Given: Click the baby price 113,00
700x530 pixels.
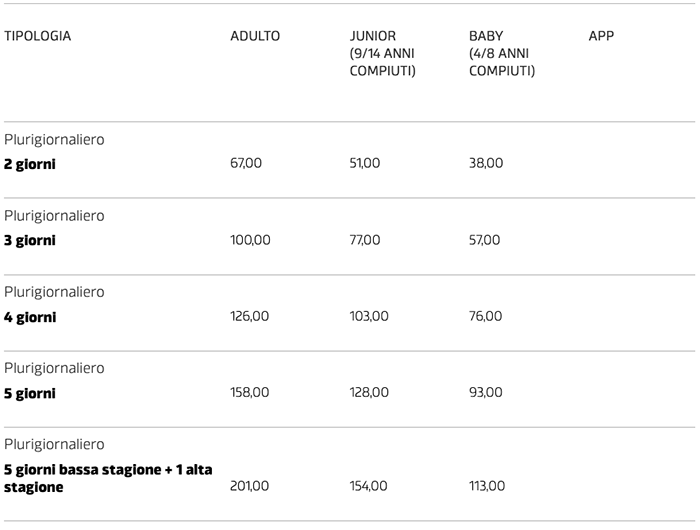Looking at the screenshot, I should point(487,486).
